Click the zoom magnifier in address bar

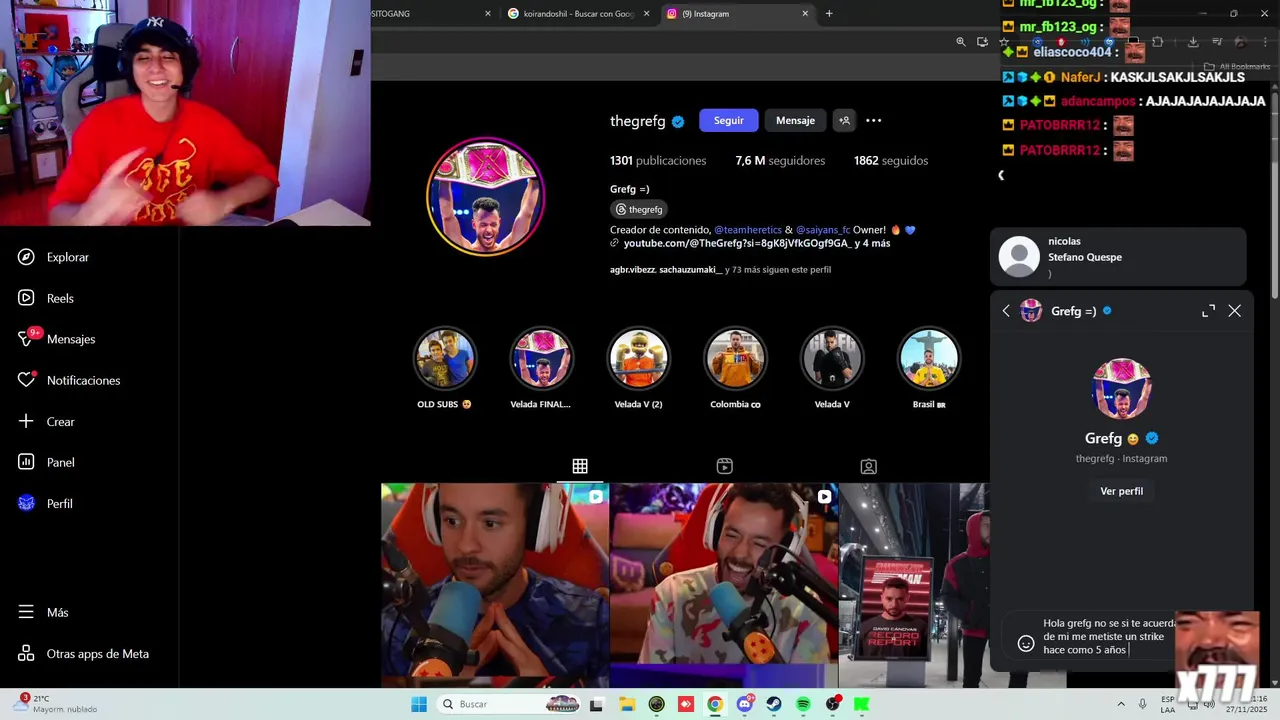click(961, 42)
